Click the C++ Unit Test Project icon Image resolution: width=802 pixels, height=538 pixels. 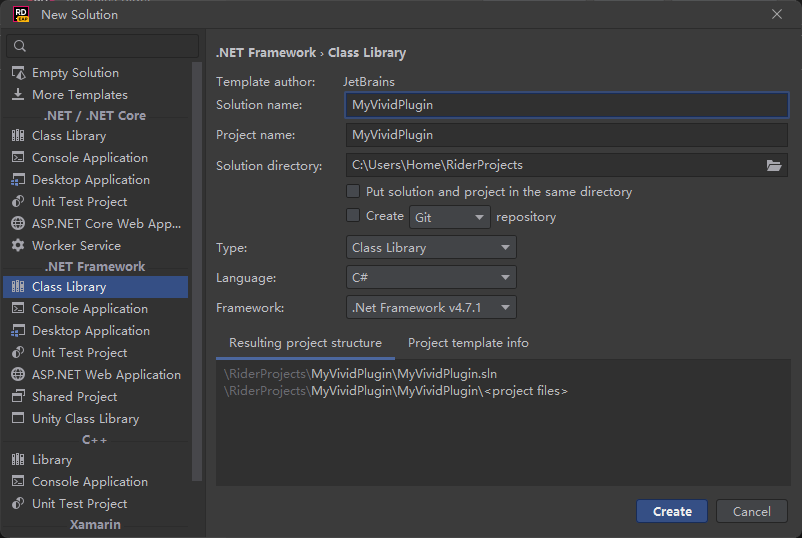pos(18,503)
